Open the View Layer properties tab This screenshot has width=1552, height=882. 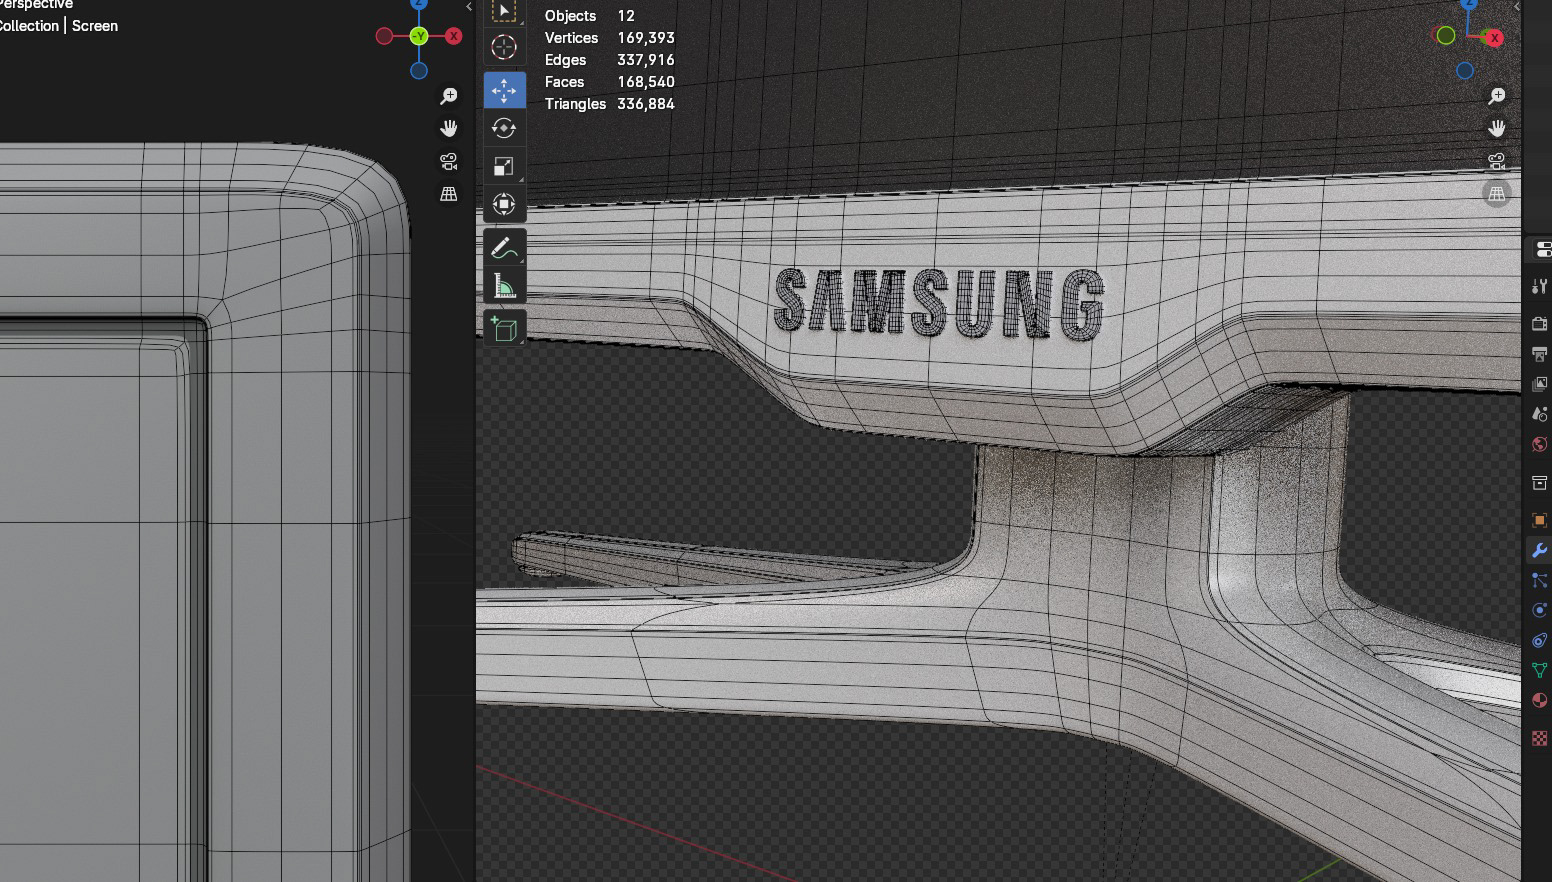pyautogui.click(x=1539, y=384)
